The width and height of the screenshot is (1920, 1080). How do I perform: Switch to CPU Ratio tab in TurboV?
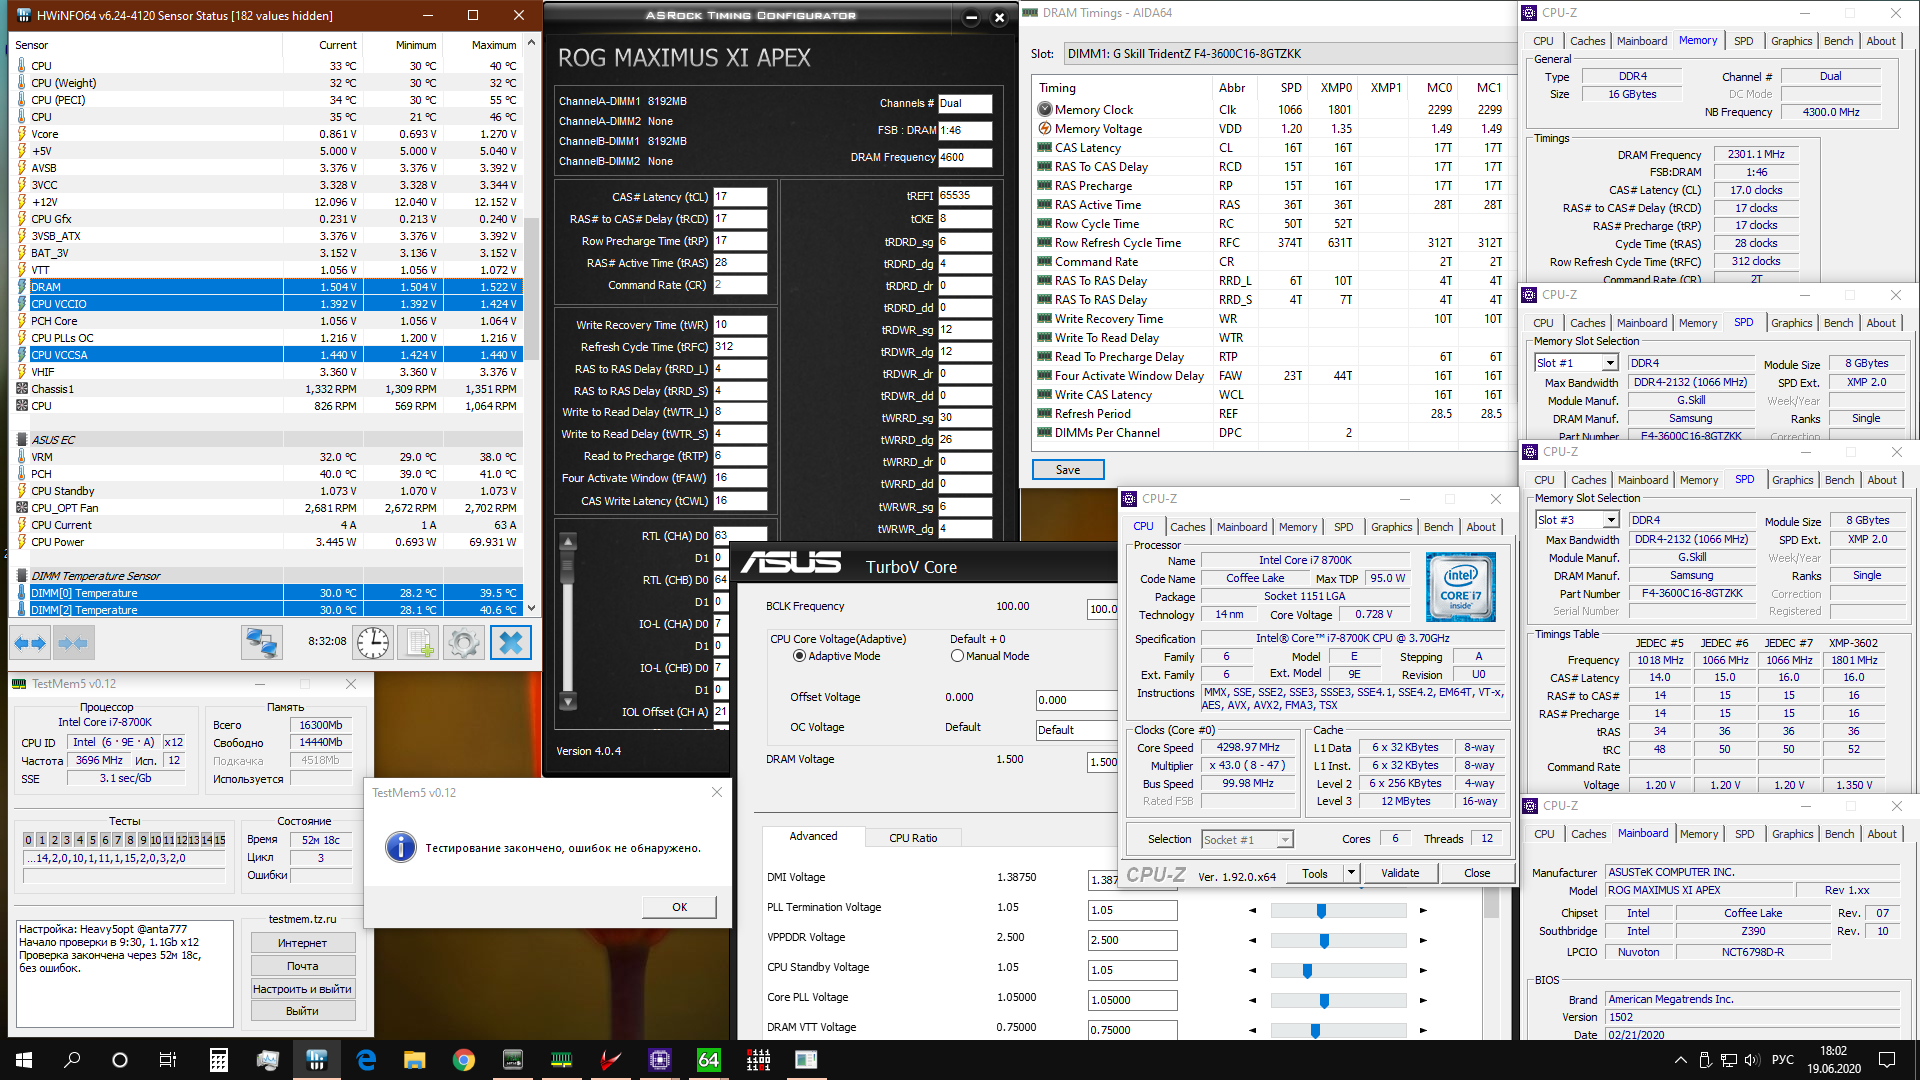pyautogui.click(x=912, y=838)
